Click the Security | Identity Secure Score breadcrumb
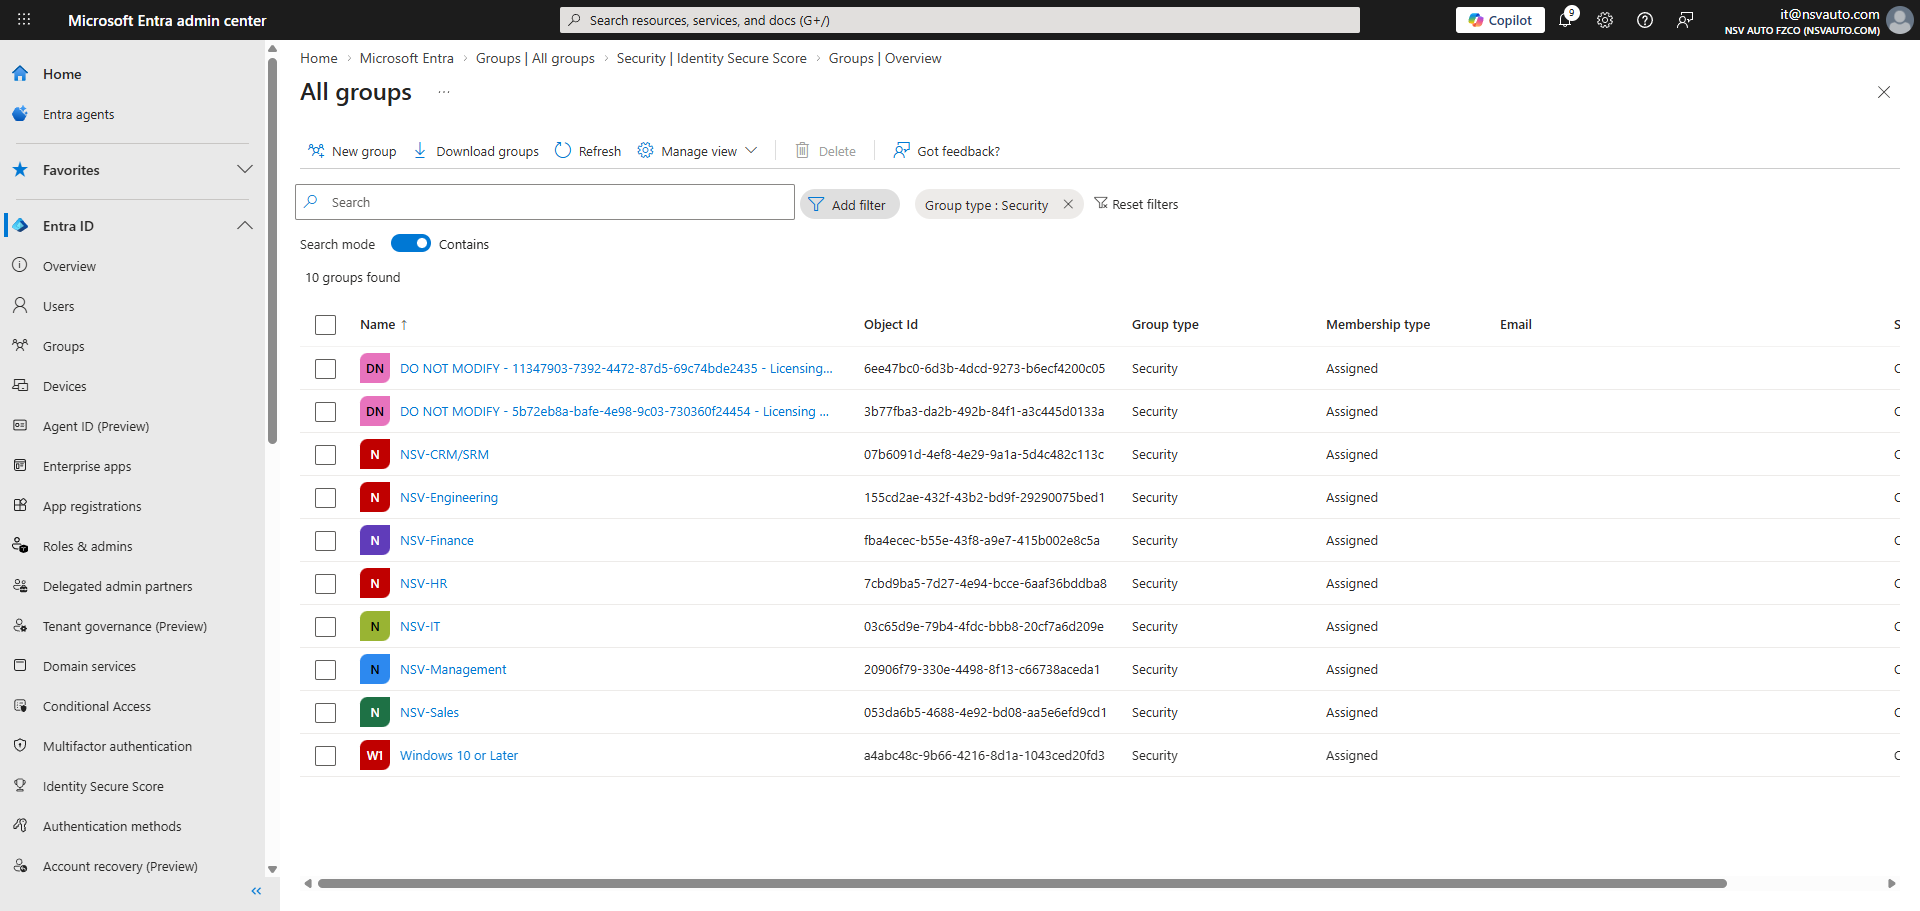1920x911 pixels. [712, 58]
